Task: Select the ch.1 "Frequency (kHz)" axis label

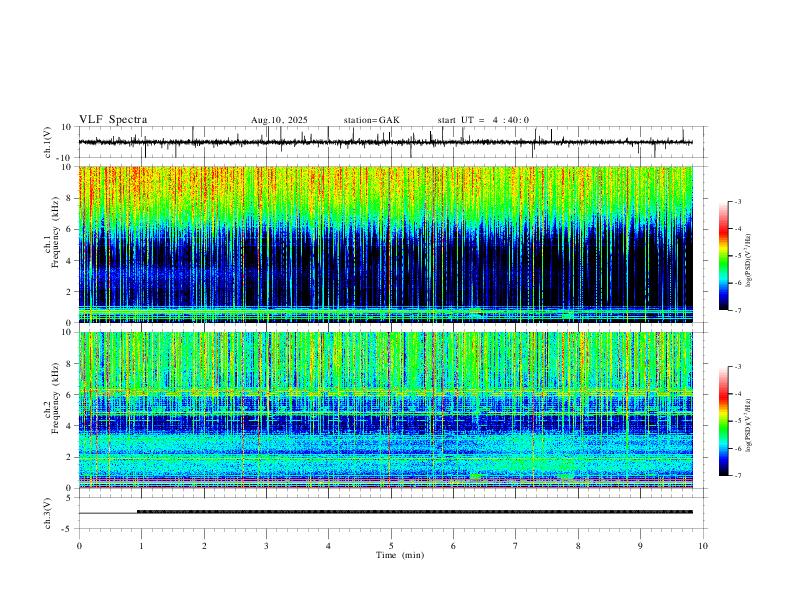Action: [x=55, y=232]
